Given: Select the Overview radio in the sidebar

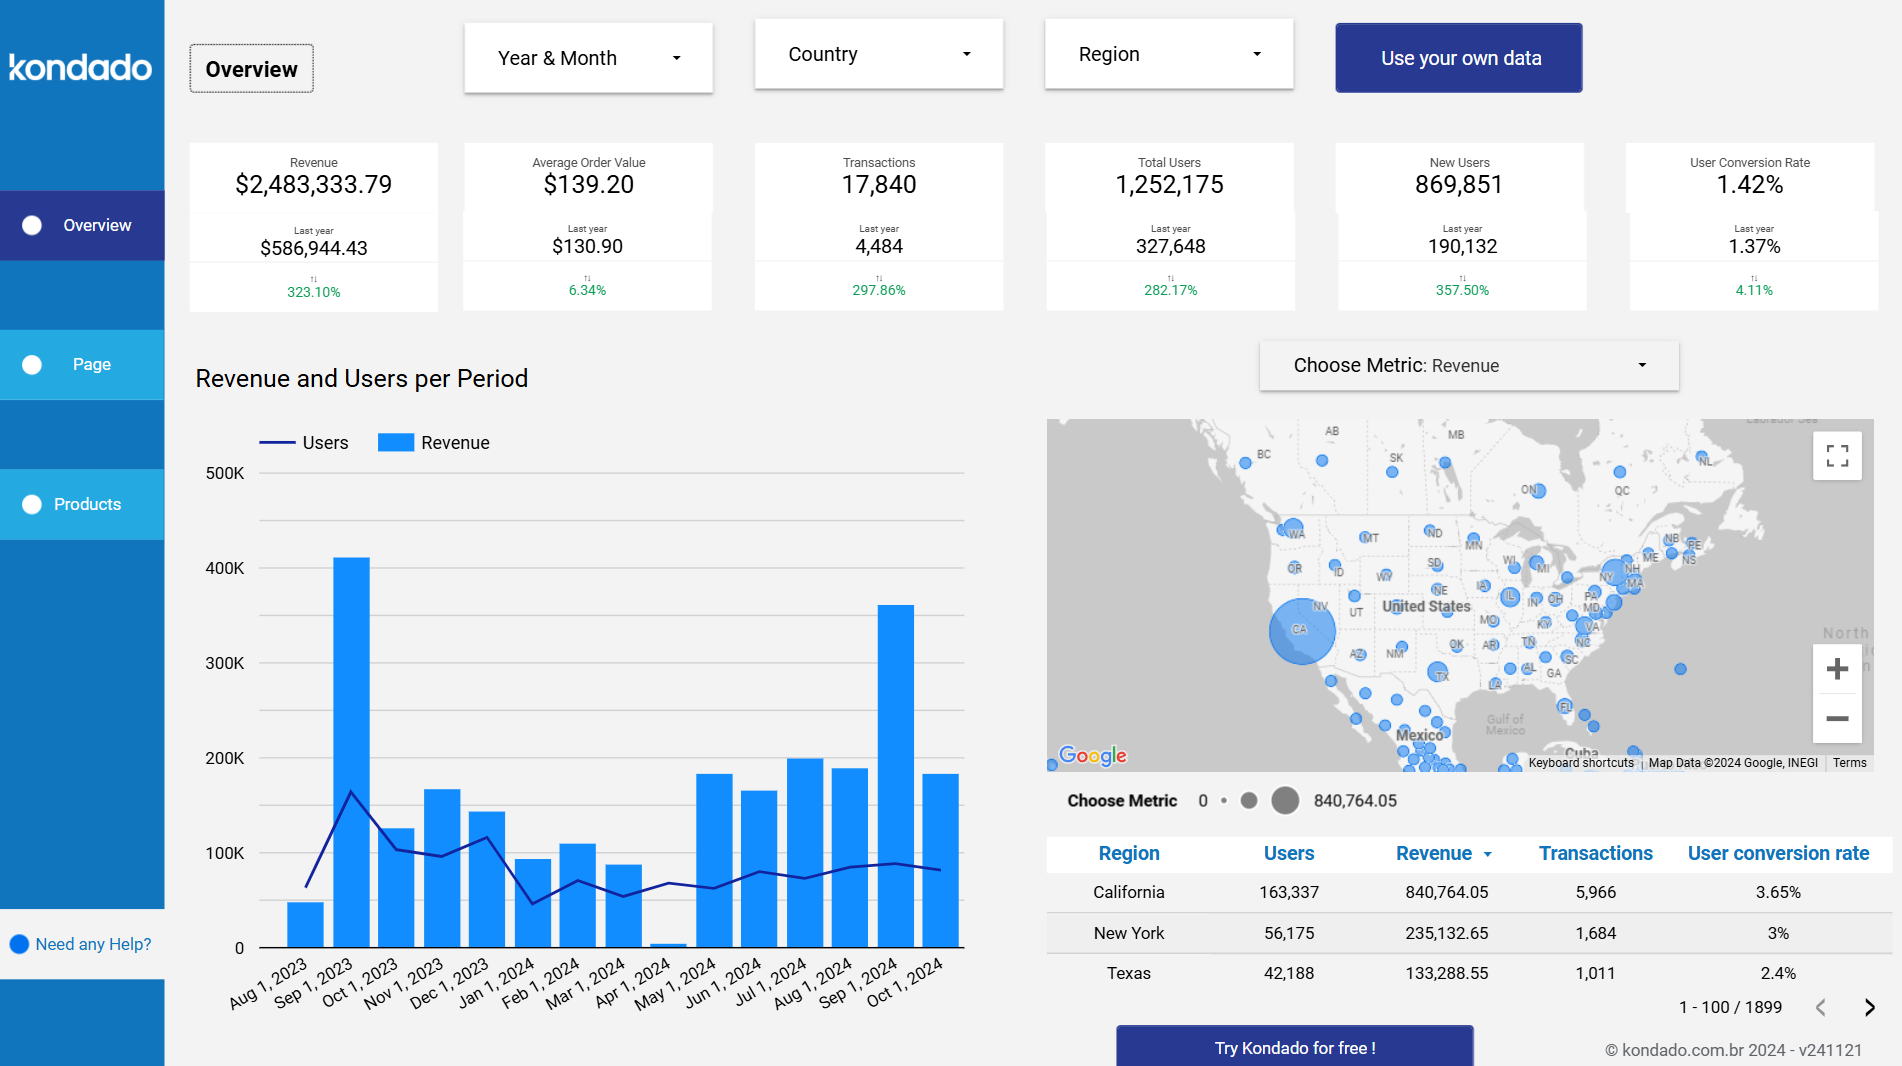Looking at the screenshot, I should (x=31, y=225).
